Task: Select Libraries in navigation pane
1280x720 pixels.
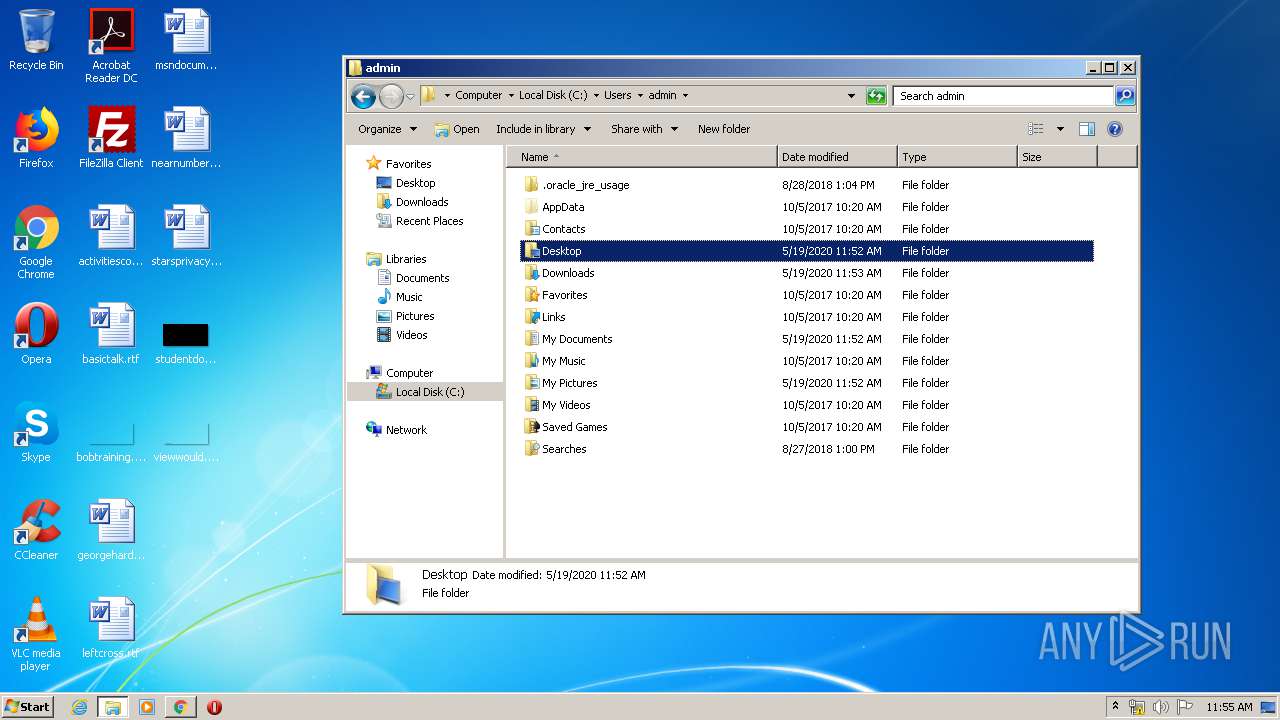Action: (406, 259)
